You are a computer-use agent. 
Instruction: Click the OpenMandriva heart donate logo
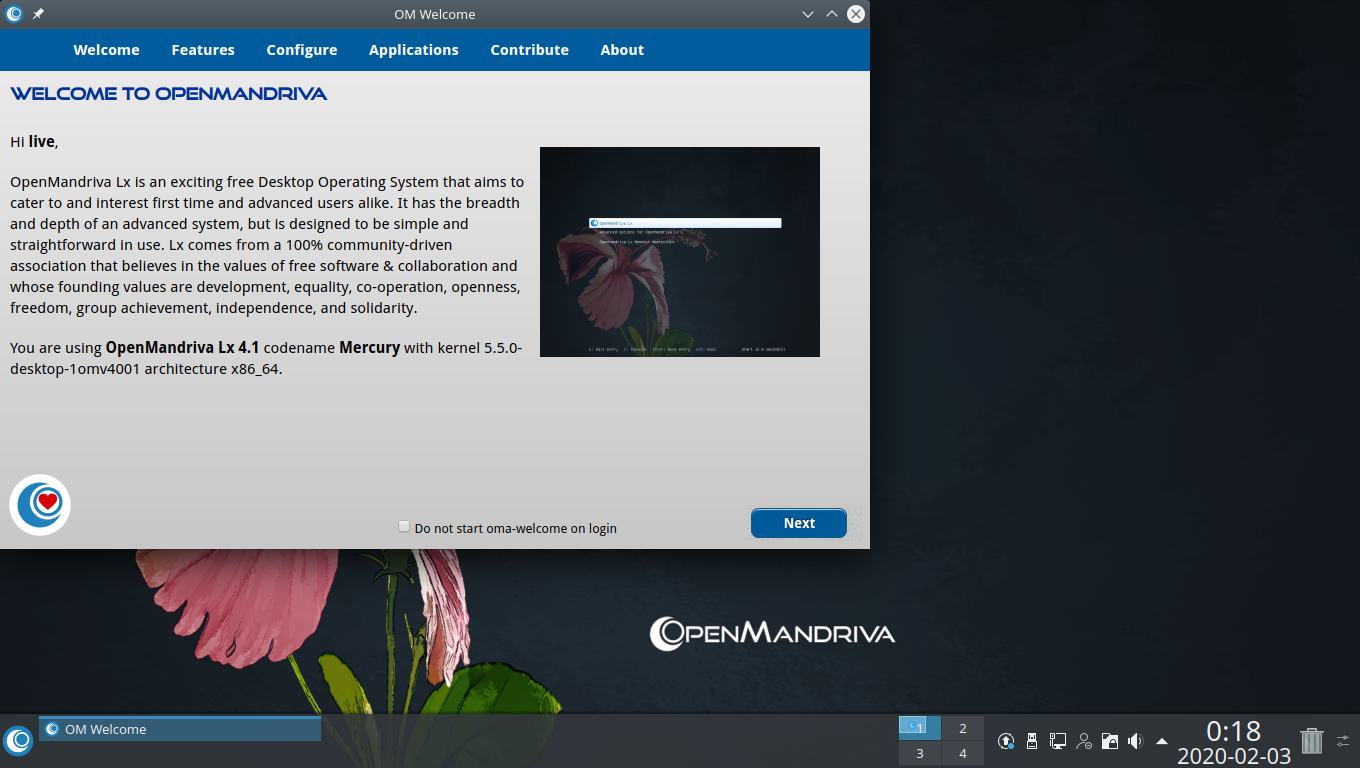coord(40,505)
